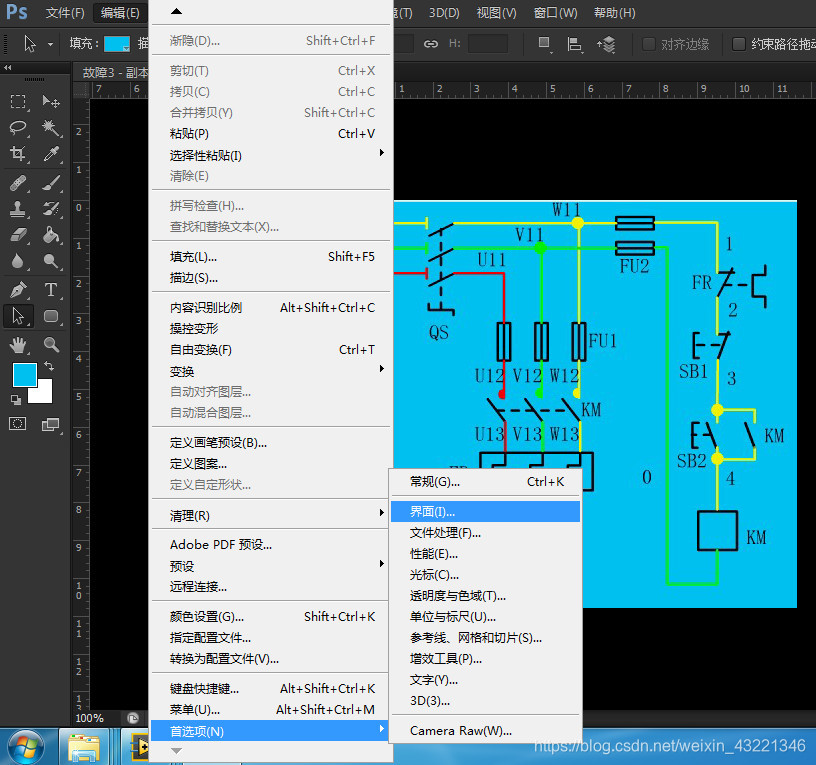Choose 界面 preferences entry

tap(486, 512)
